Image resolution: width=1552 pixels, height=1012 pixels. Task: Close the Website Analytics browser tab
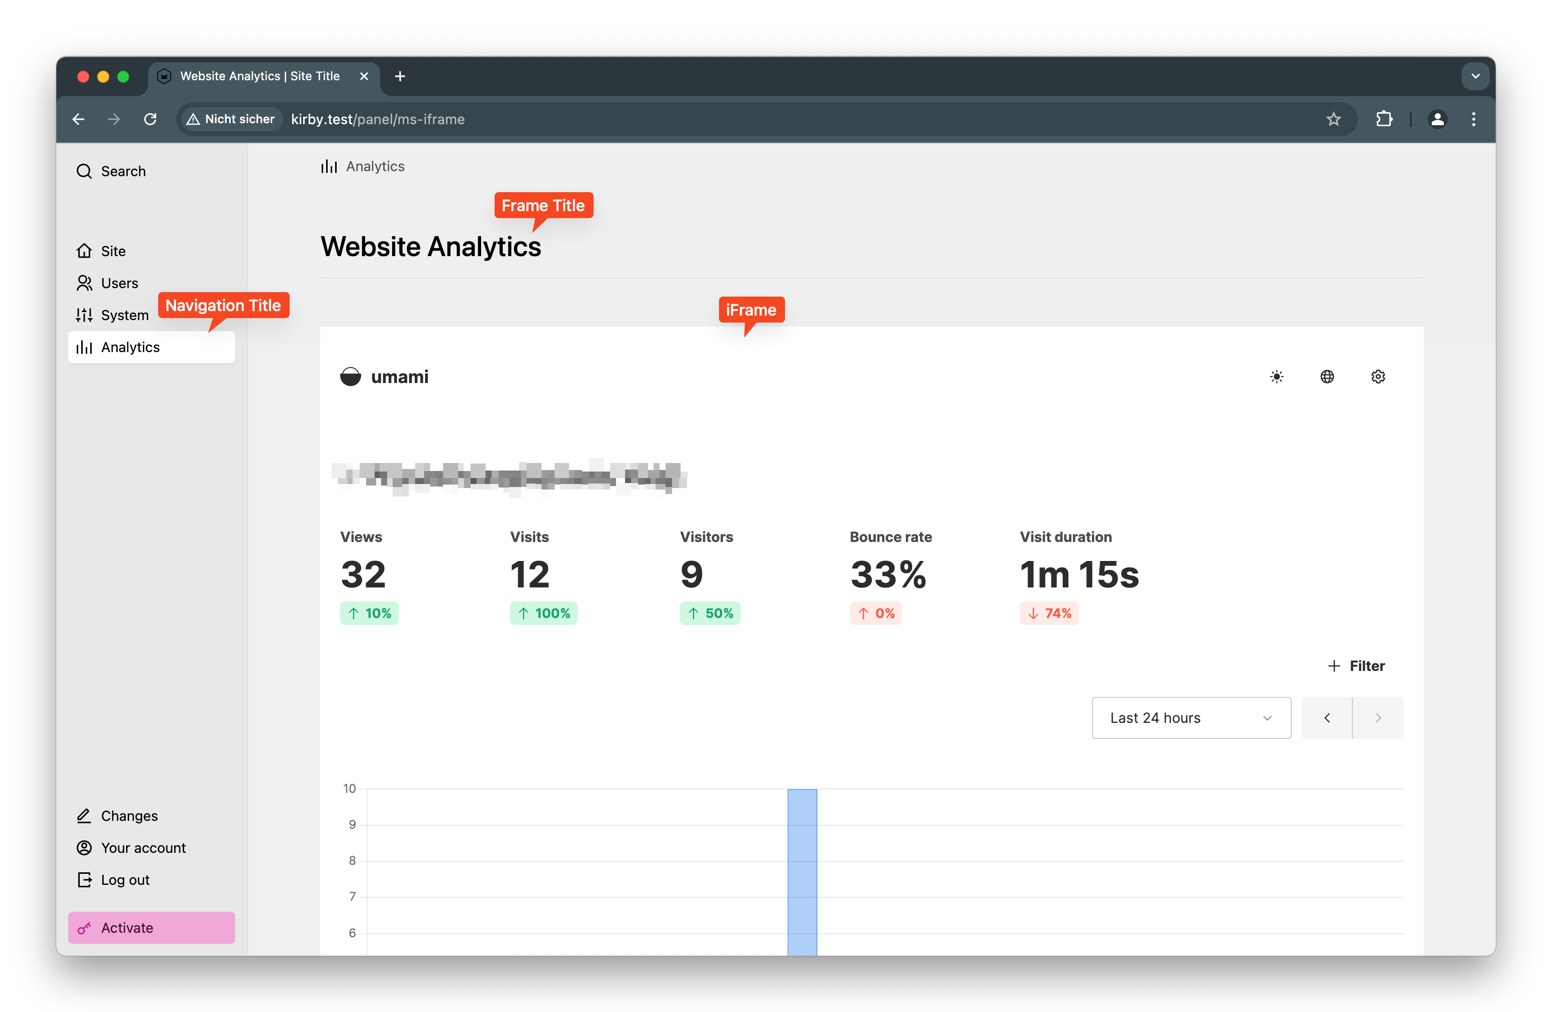pos(364,76)
